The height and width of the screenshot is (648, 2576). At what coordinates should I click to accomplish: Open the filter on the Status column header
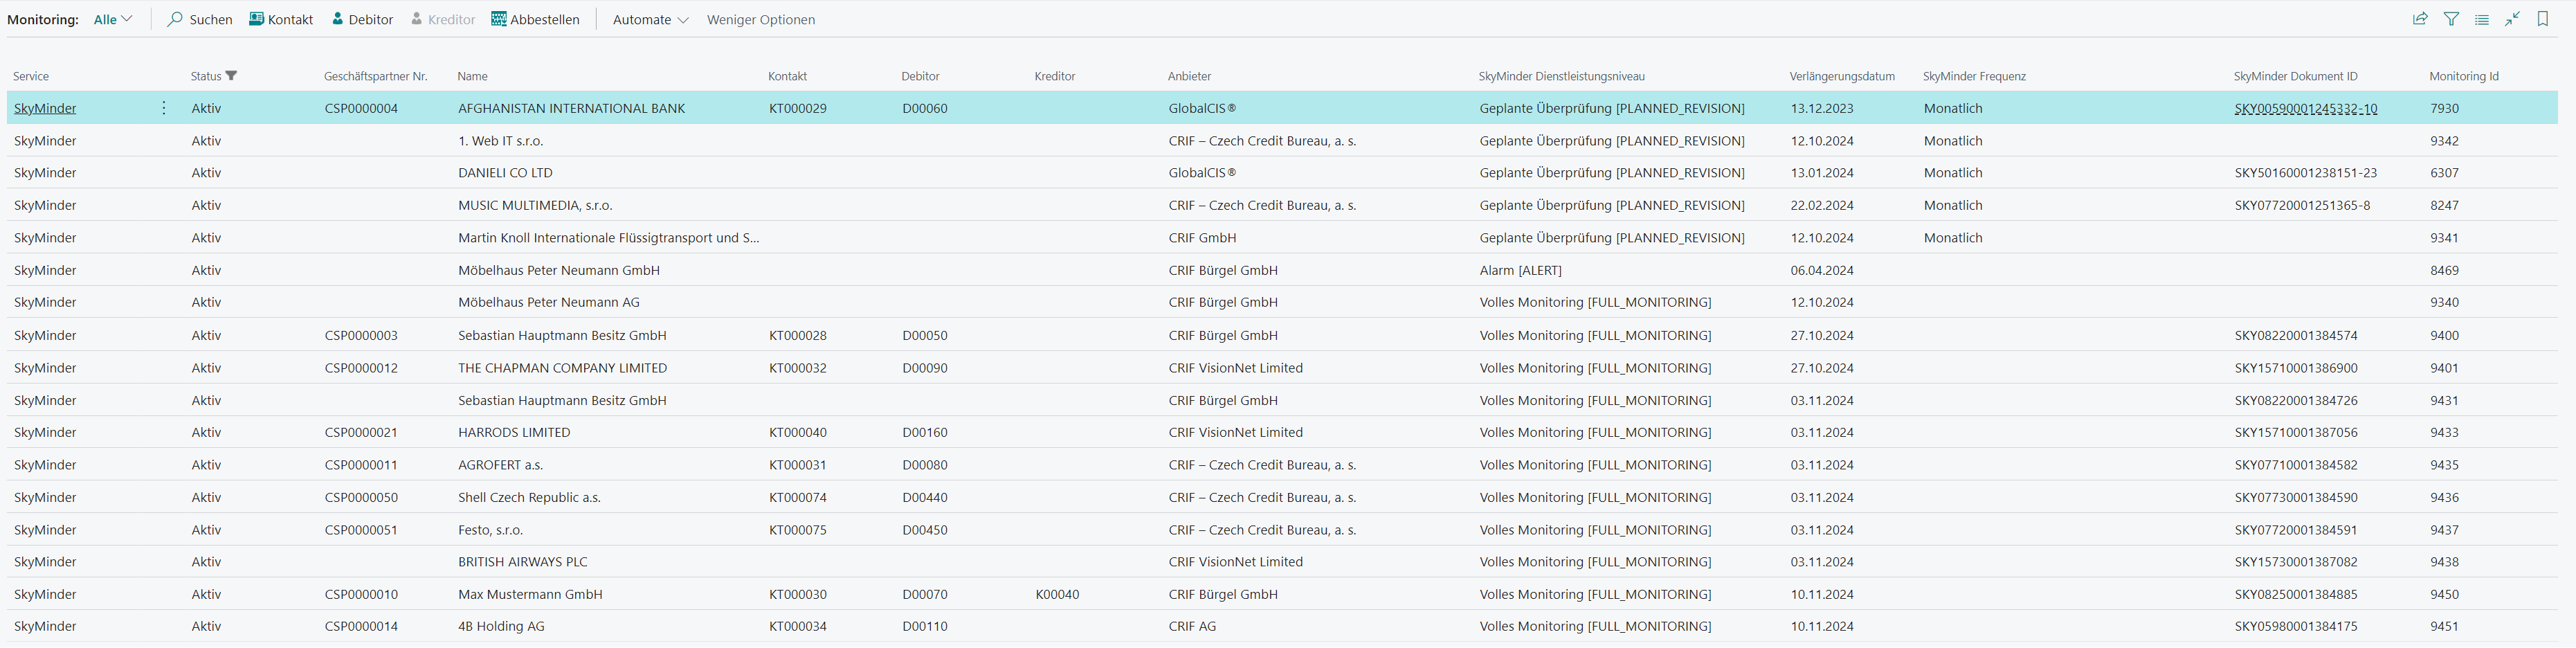(x=232, y=76)
